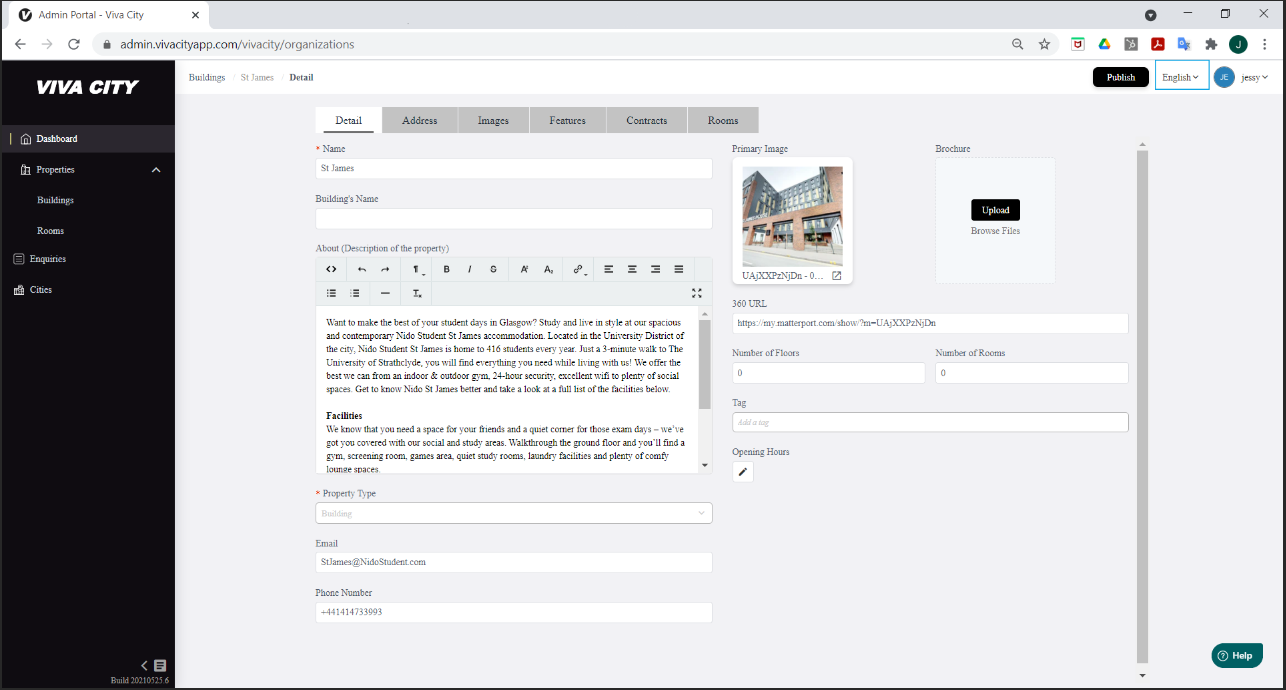This screenshot has height=690, width=1286.
Task: Align text right in the editor
Action: (x=655, y=269)
